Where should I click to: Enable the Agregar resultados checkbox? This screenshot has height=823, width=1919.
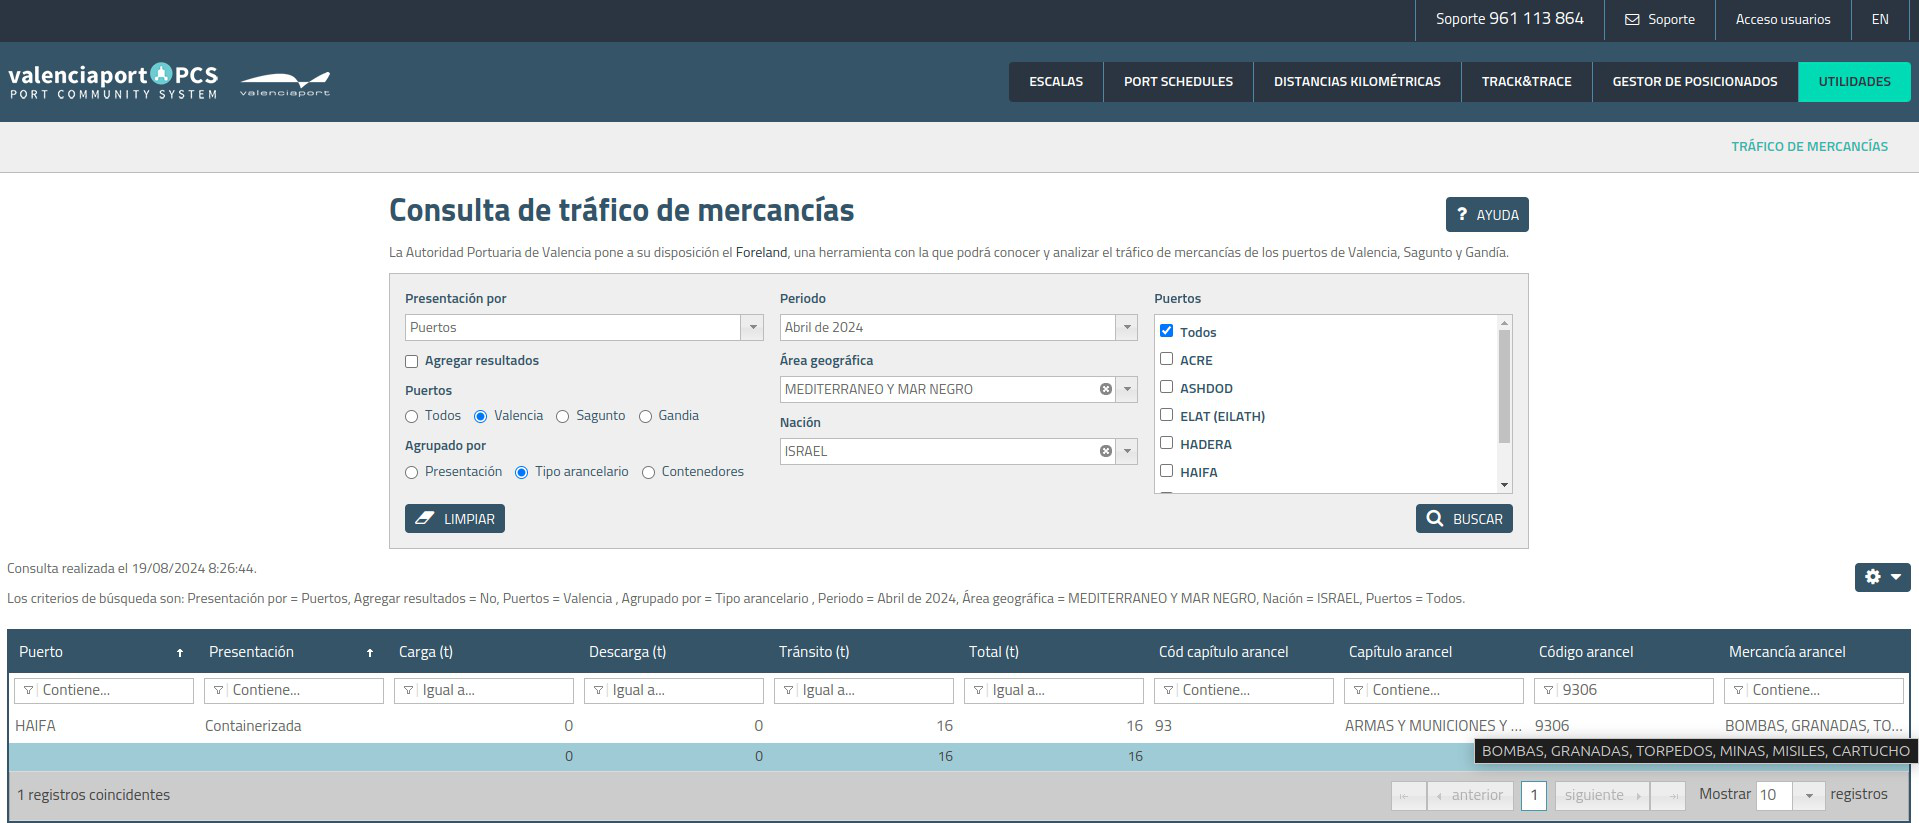[411, 361]
